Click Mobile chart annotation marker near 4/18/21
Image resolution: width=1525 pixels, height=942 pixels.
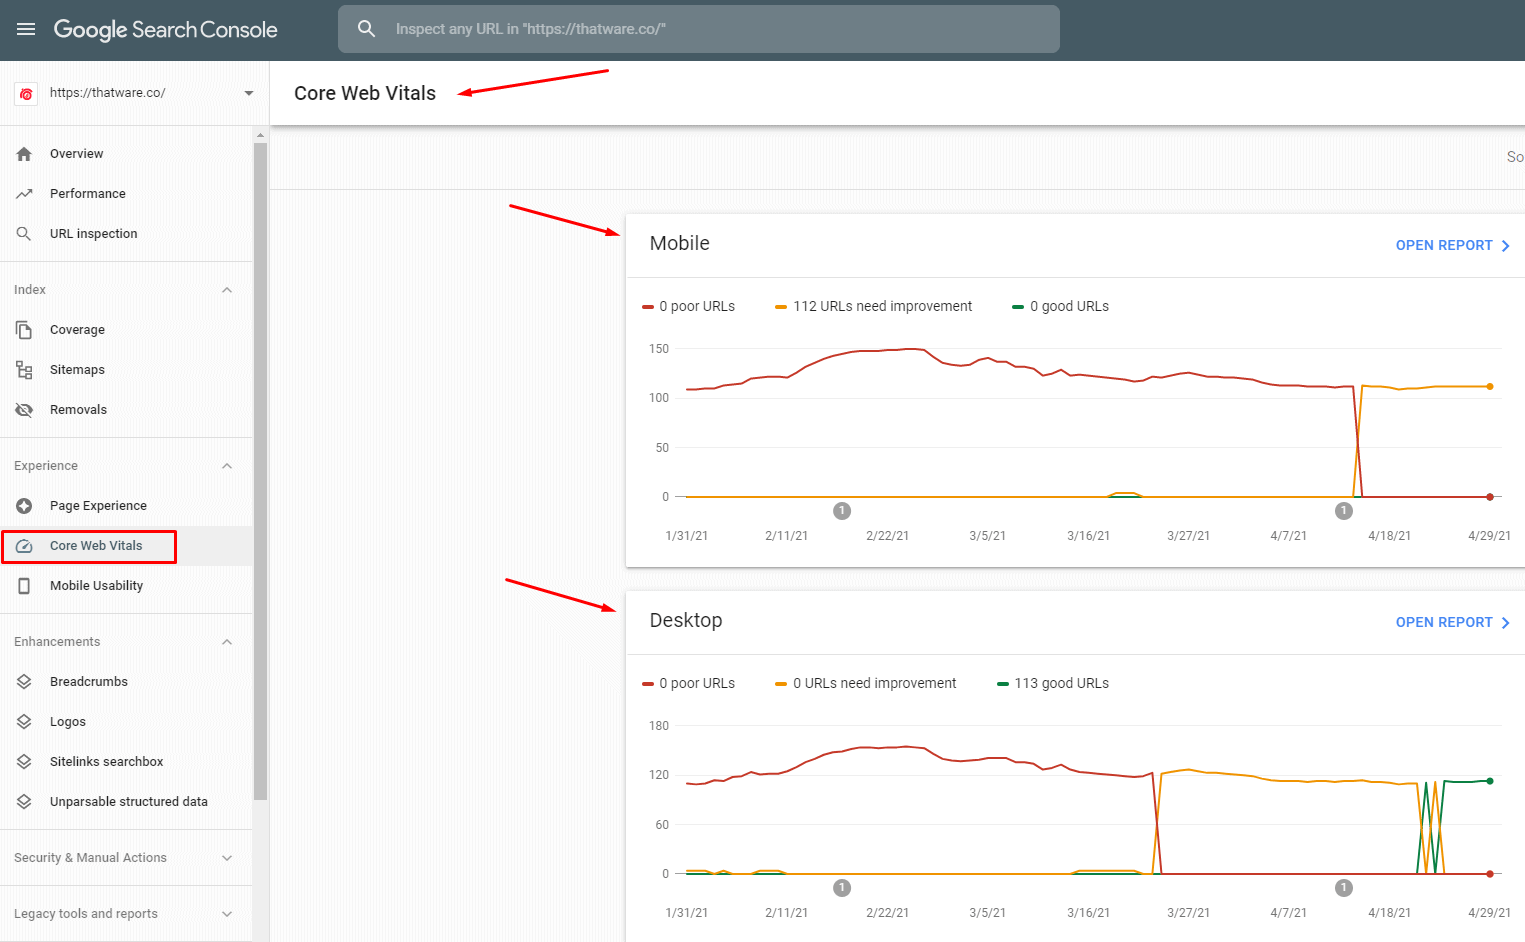pyautogui.click(x=1344, y=511)
